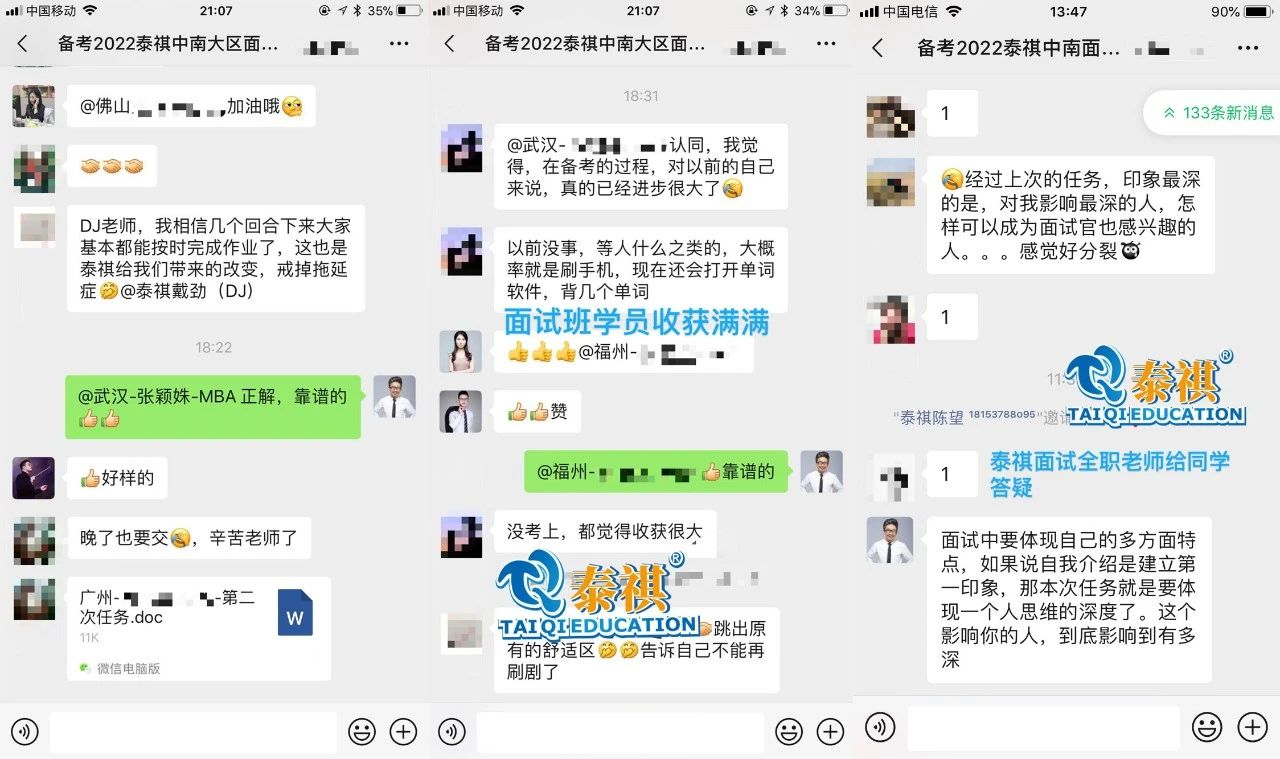1280x759 pixels.
Task: Open the three-dot menu in the middle chat
Action: 826,44
